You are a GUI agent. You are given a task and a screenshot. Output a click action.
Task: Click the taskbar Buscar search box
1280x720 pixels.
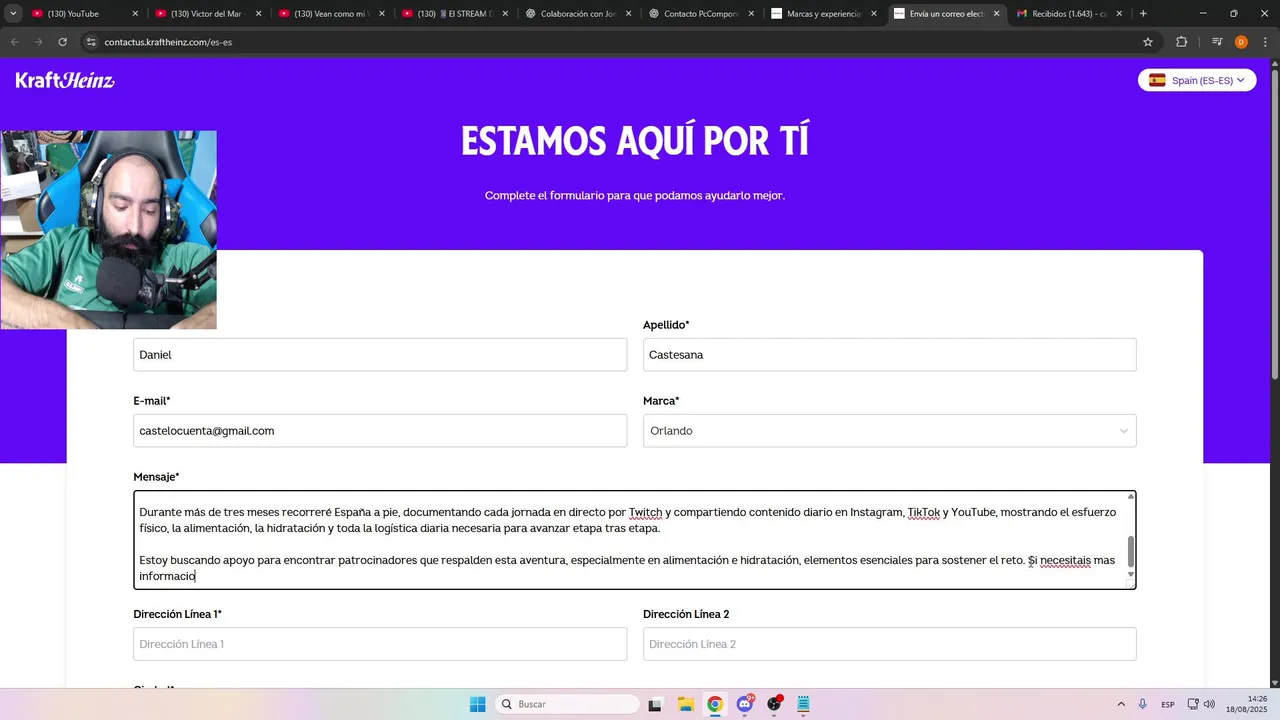[x=567, y=704]
